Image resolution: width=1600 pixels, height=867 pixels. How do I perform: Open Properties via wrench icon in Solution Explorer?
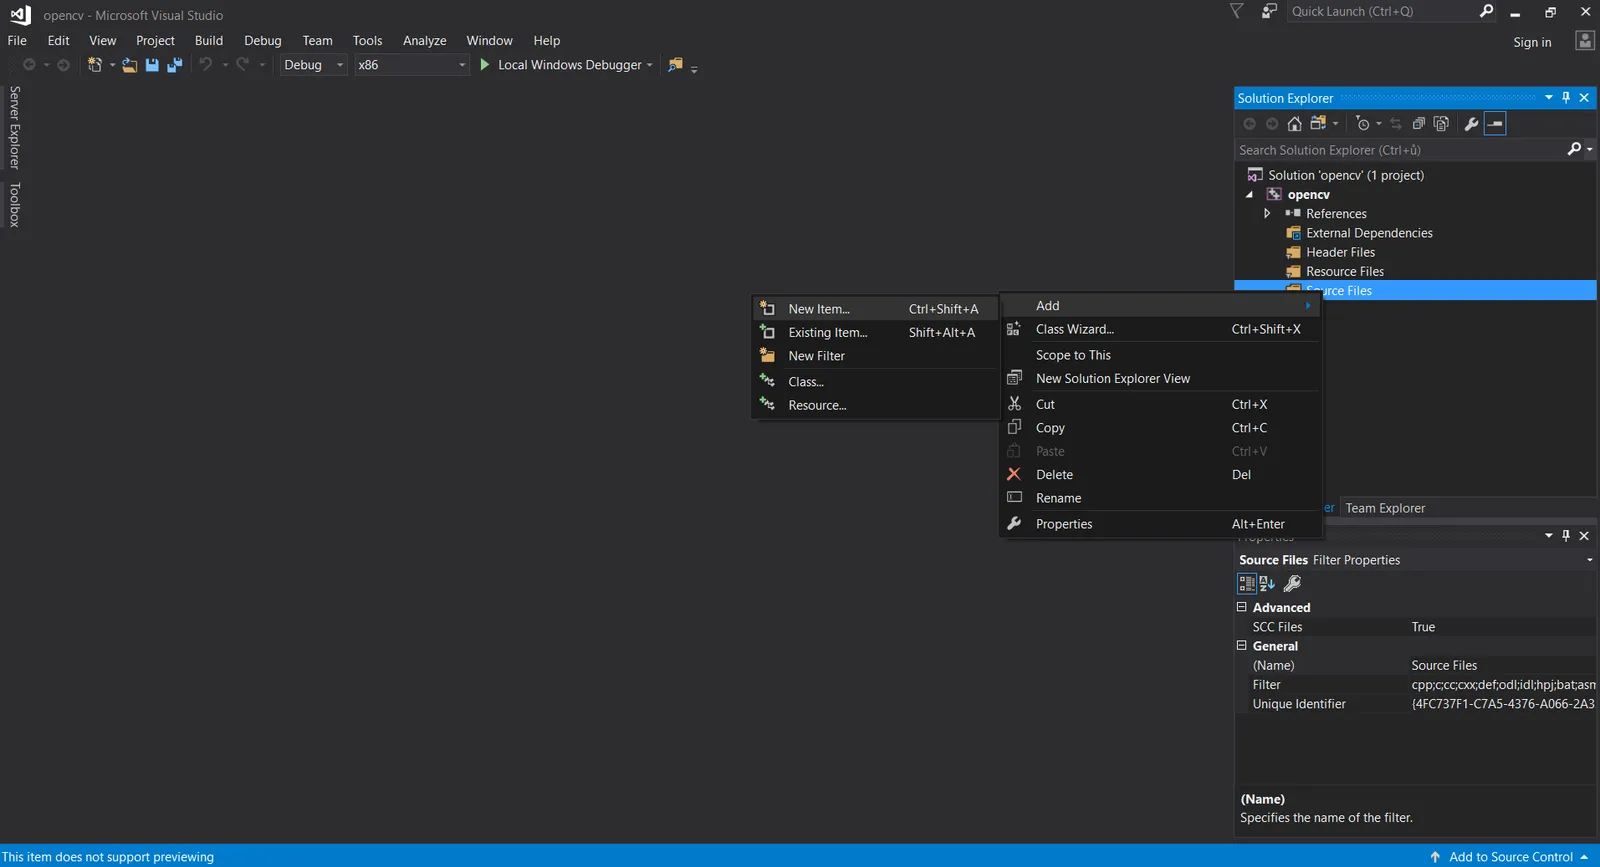click(1471, 124)
